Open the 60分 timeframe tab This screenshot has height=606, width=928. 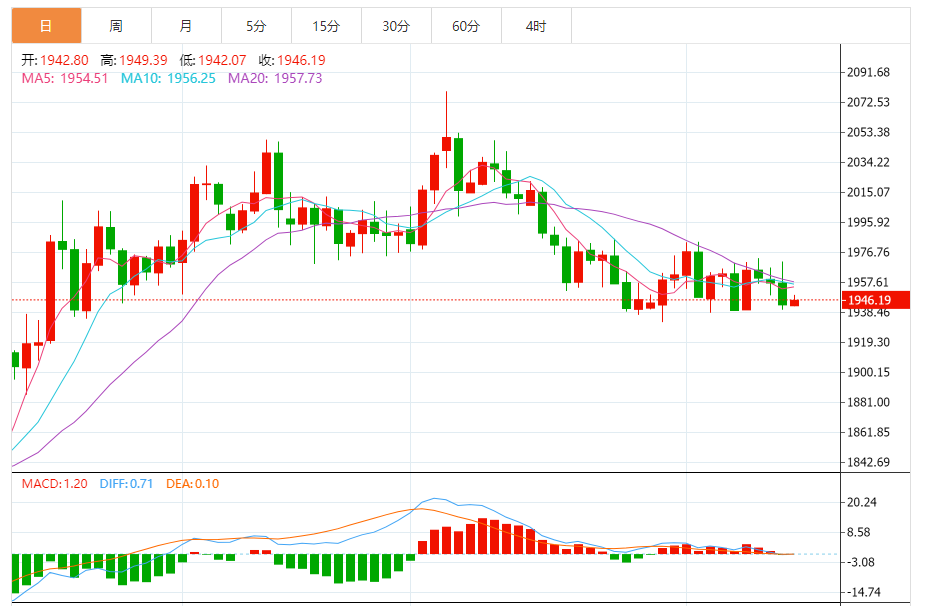[466, 26]
